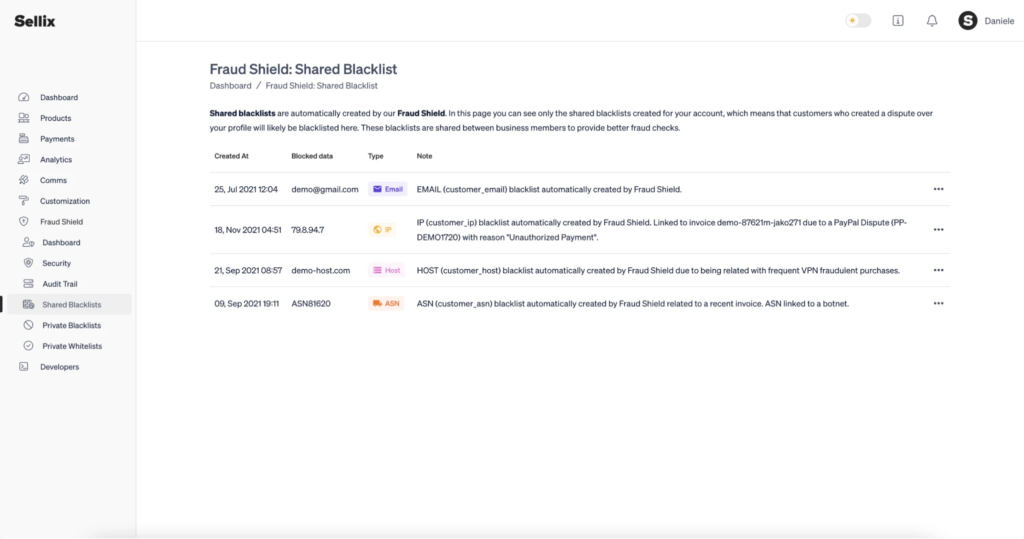1024x539 pixels.
Task: Click the Analytics icon in sidebar
Action: coord(24,159)
